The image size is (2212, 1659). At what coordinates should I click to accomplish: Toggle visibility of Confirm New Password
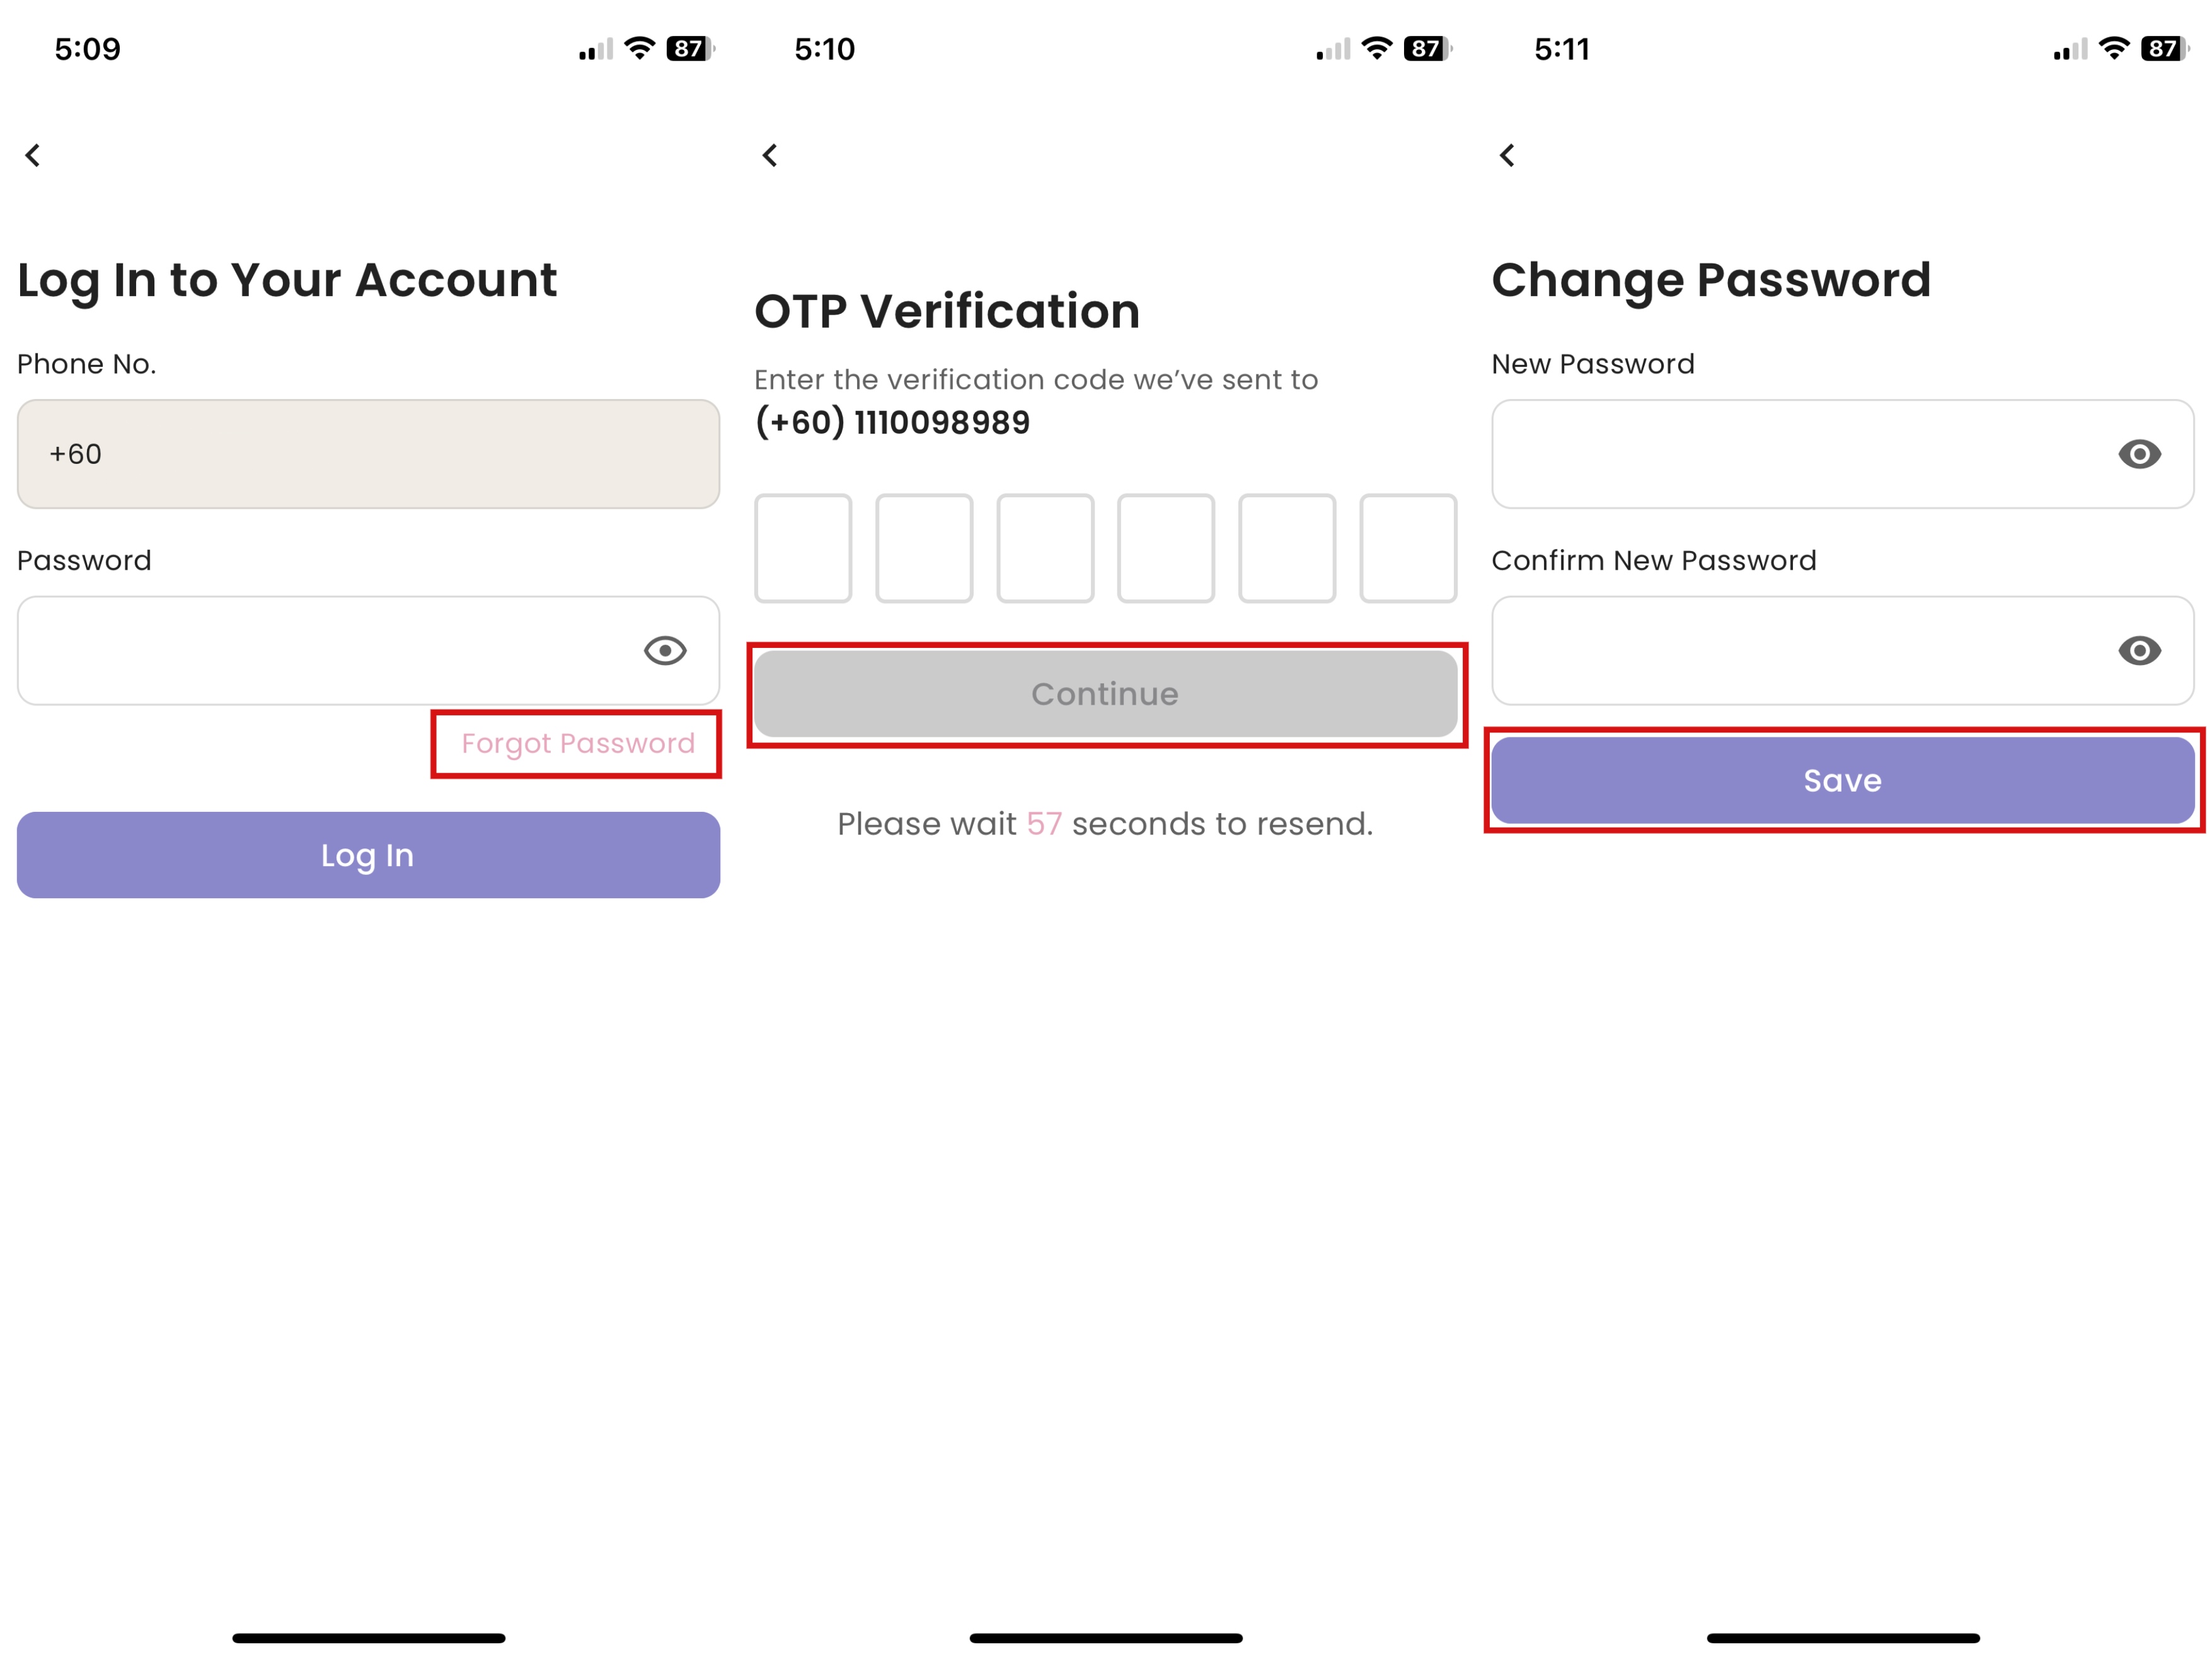pos(2140,651)
